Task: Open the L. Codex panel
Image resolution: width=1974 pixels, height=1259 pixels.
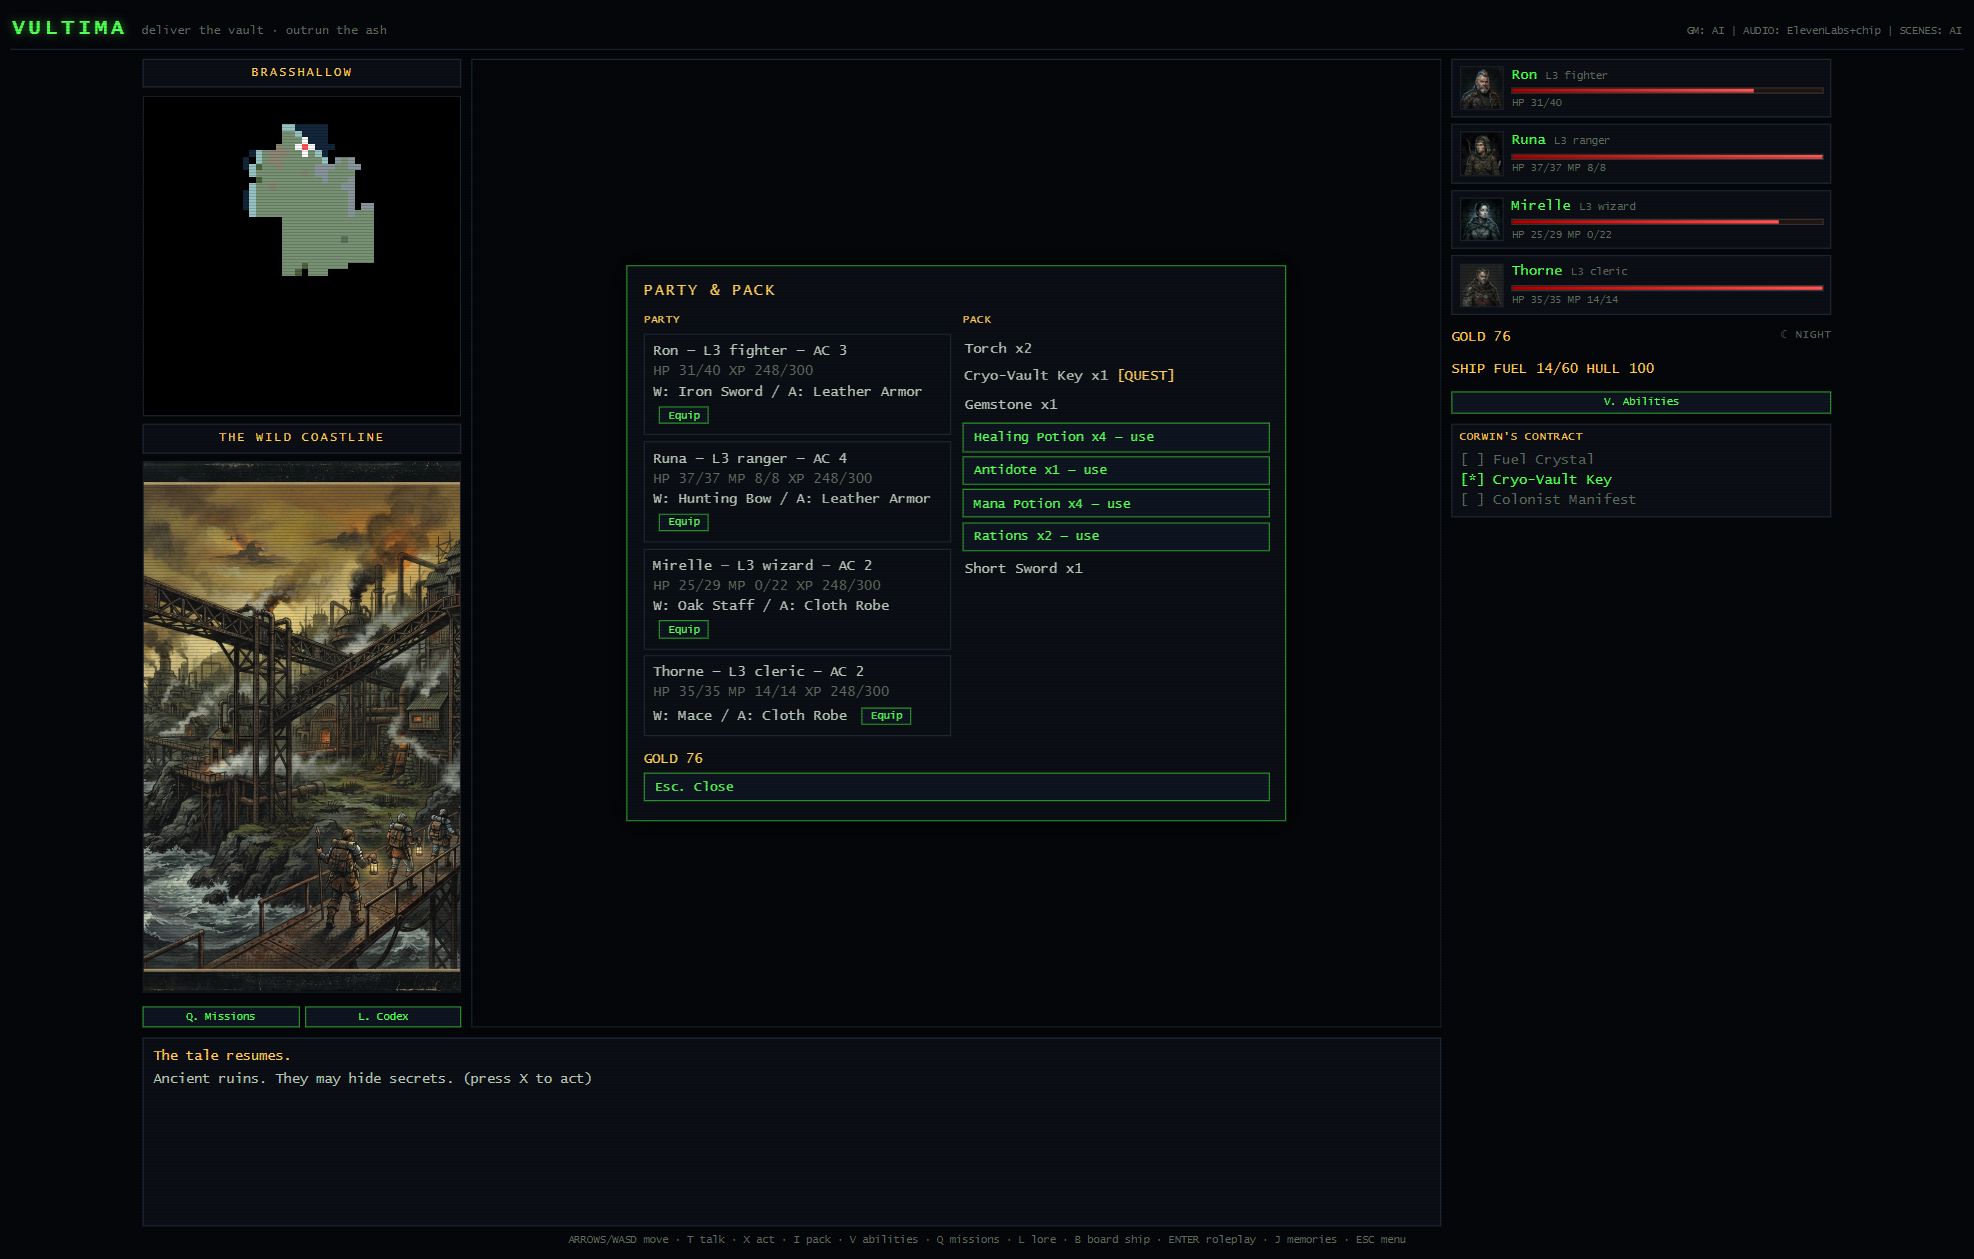Action: pos(383,1017)
